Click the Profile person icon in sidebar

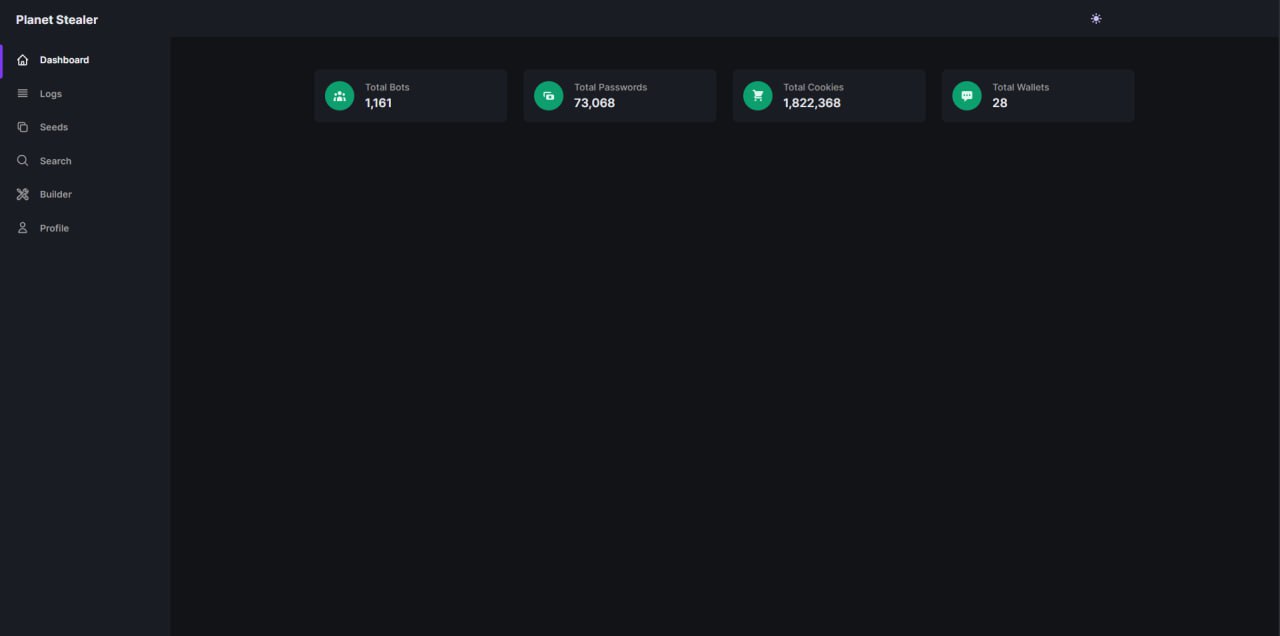[23, 228]
